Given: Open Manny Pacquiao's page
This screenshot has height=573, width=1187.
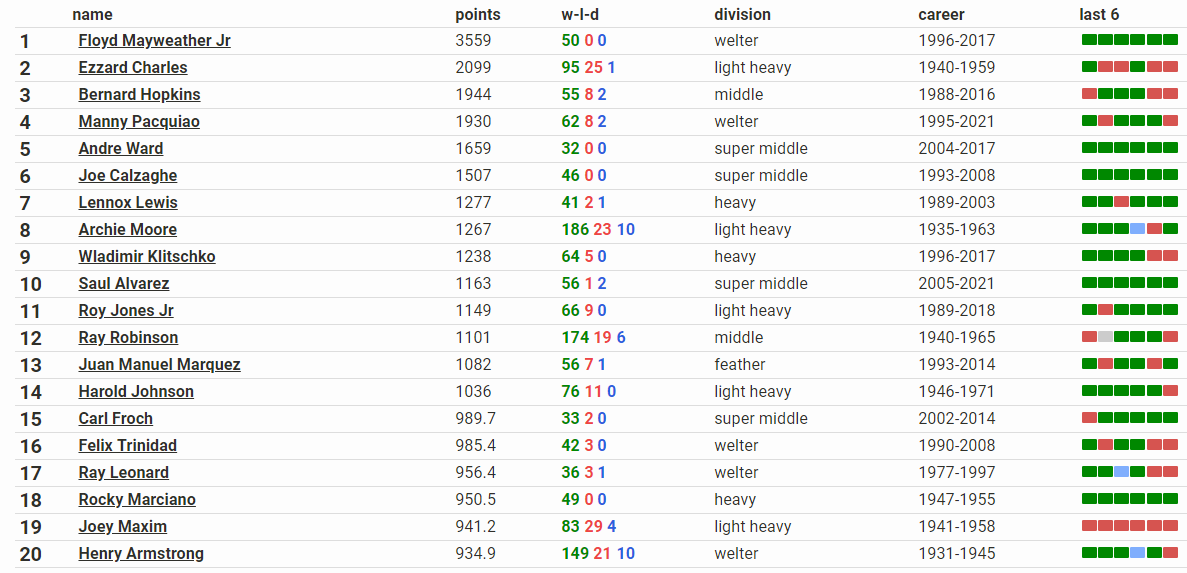Looking at the screenshot, I should pyautogui.click(x=139, y=122).
